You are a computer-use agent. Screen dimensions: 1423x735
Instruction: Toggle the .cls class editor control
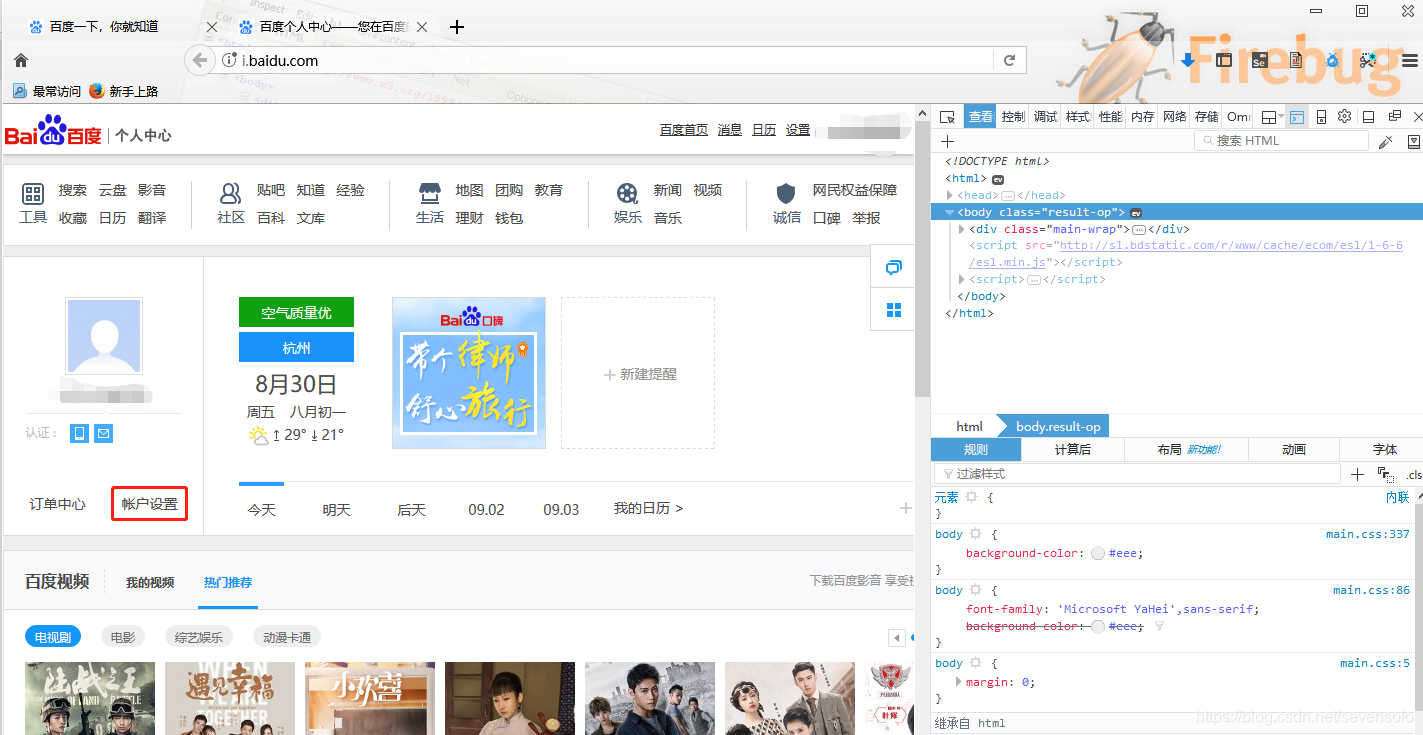click(1412, 474)
